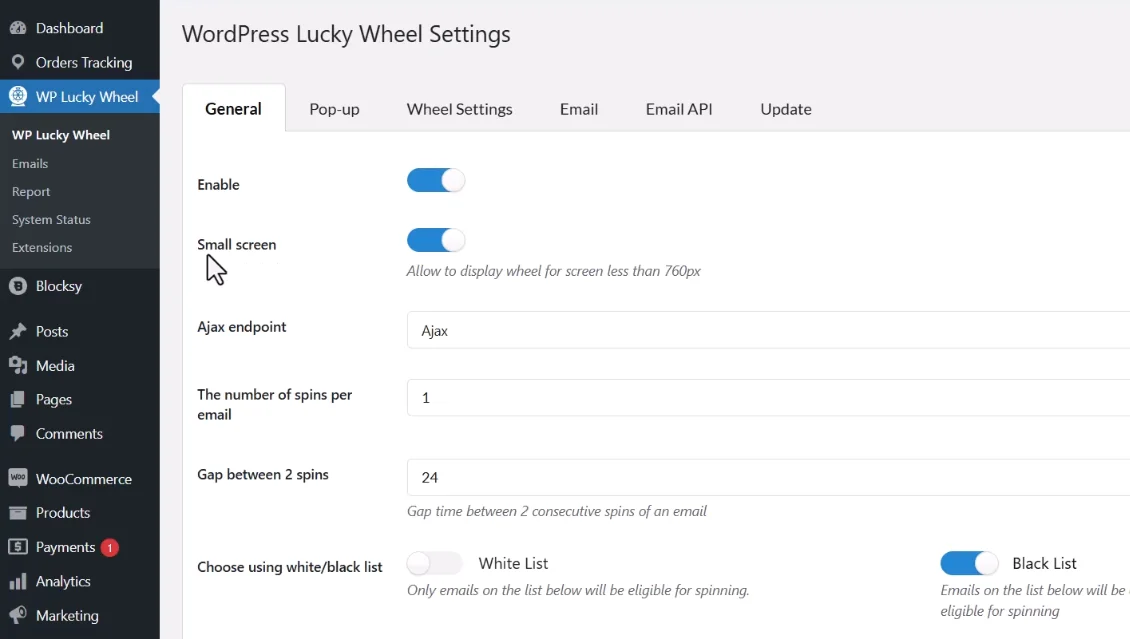1130x639 pixels.
Task: Click 'Only emails on the list below' description
Action: [x=578, y=590]
